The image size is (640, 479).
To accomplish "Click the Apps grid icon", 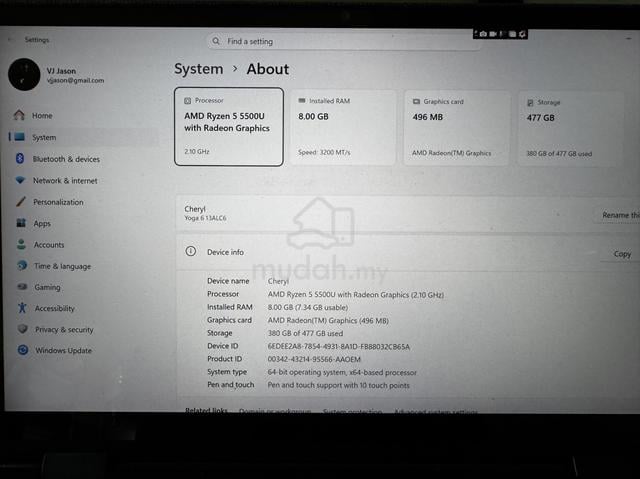I will point(21,223).
